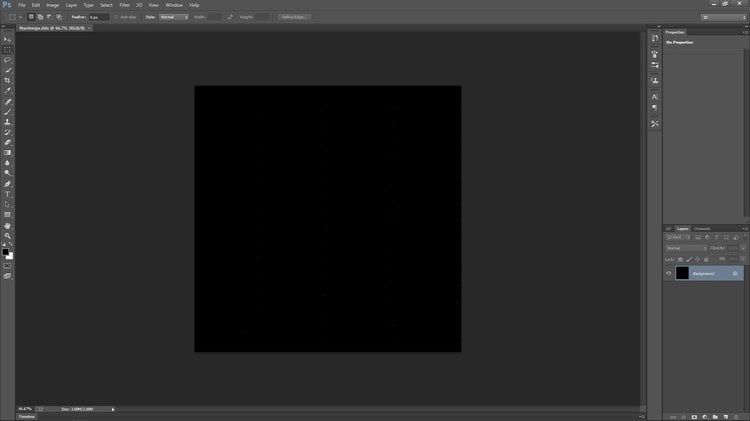Swap foreground and background colors
The width and height of the screenshot is (750, 421).
(11, 244)
